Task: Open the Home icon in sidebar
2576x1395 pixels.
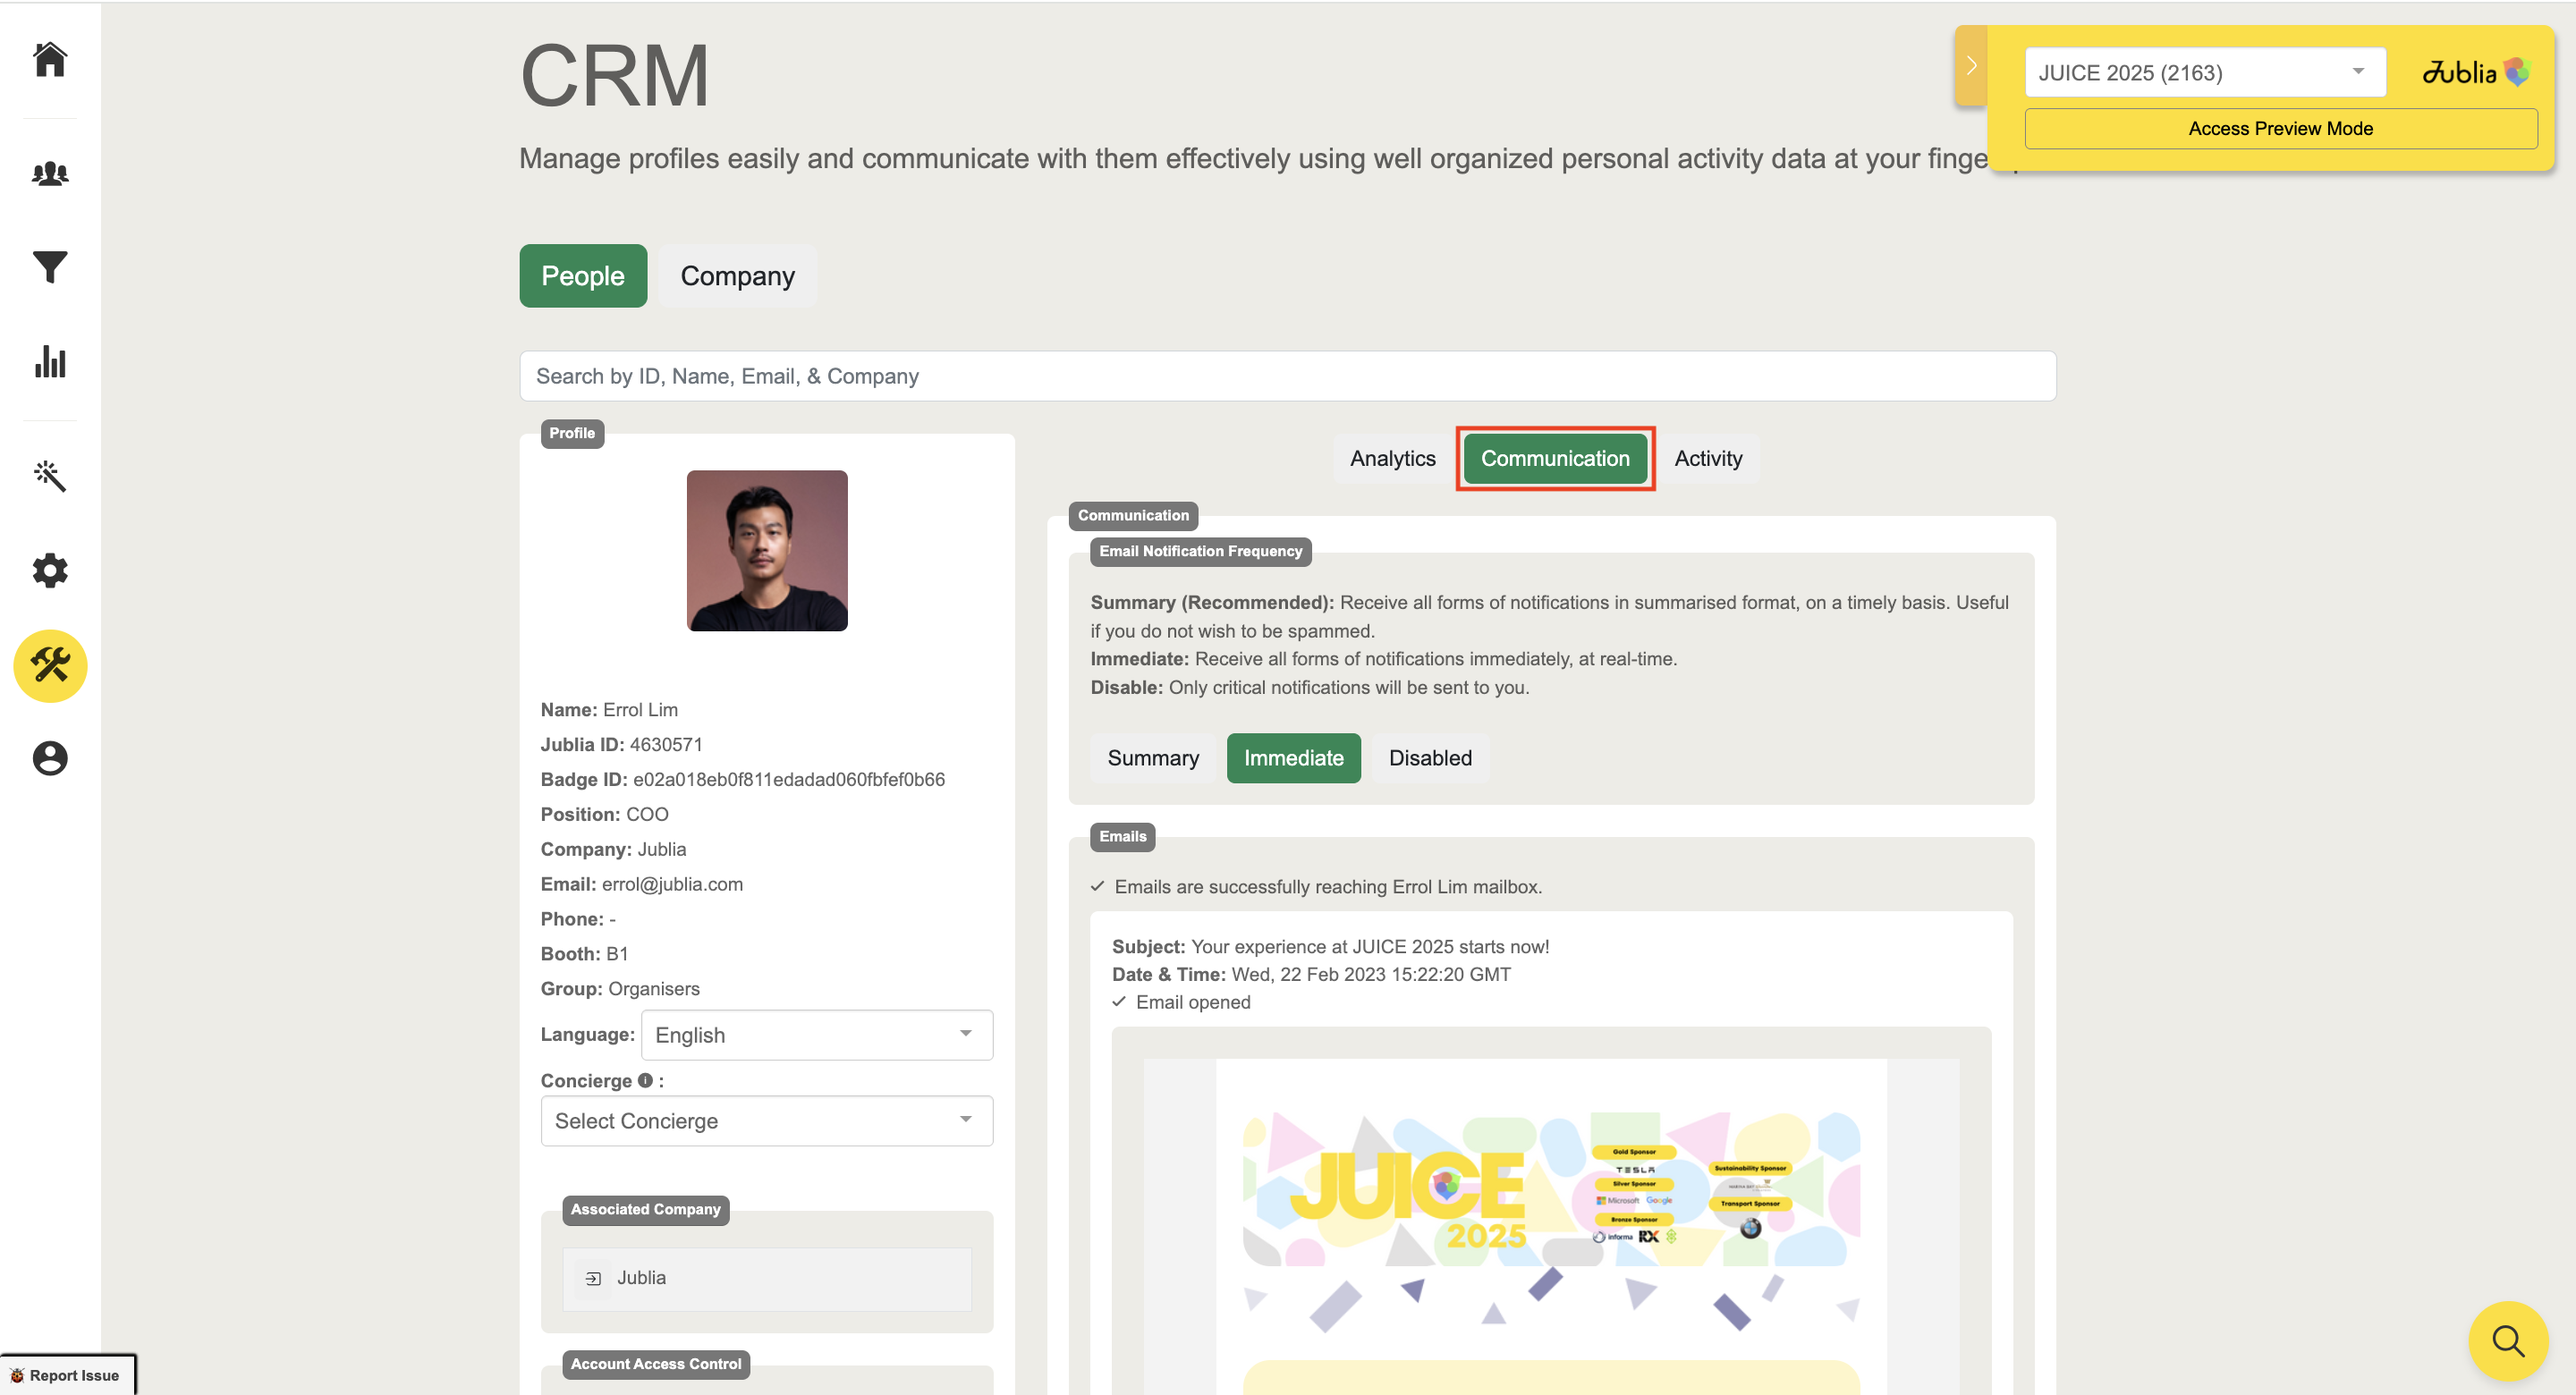Action: pyautogui.click(x=50, y=59)
